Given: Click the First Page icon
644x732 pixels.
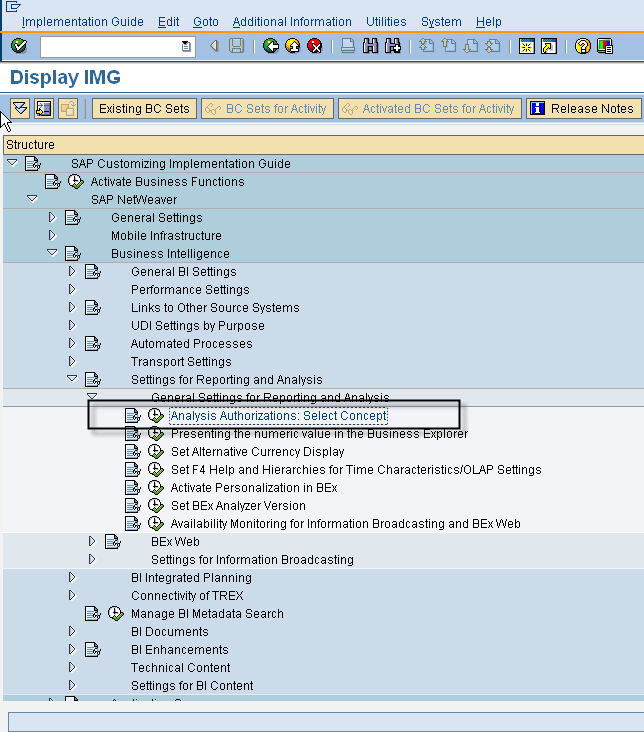Looking at the screenshot, I should pyautogui.click(x=426, y=46).
